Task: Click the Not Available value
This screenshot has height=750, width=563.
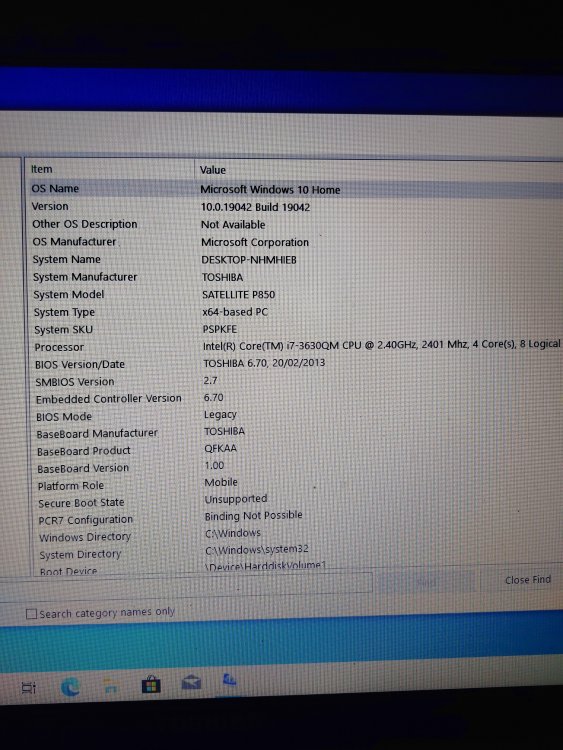Action: (233, 224)
